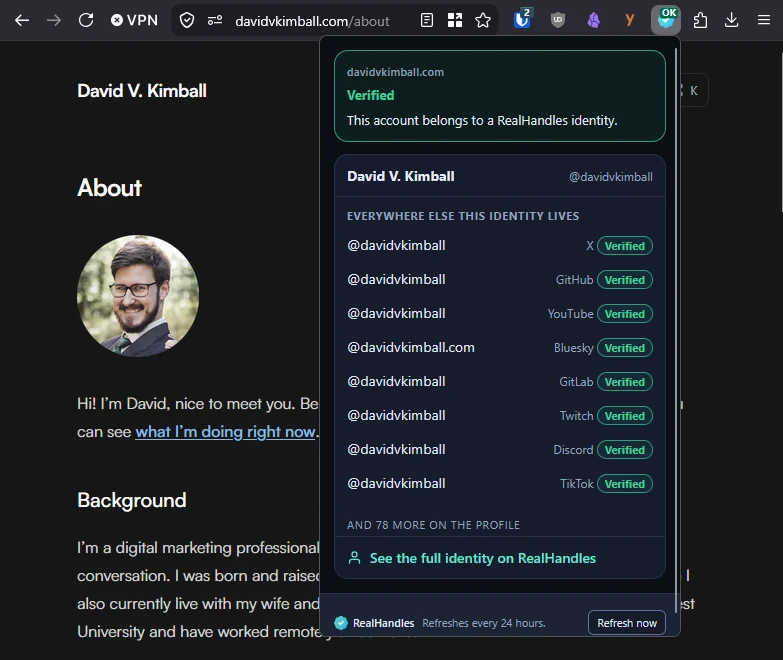Click the forward navigation arrow
This screenshot has height=660, width=783.
(x=54, y=20)
